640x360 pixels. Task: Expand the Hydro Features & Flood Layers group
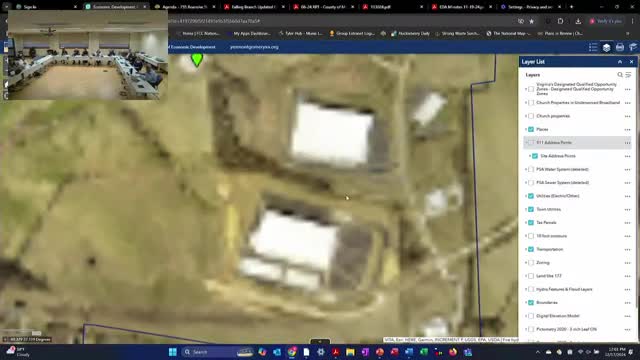[x=526, y=289]
